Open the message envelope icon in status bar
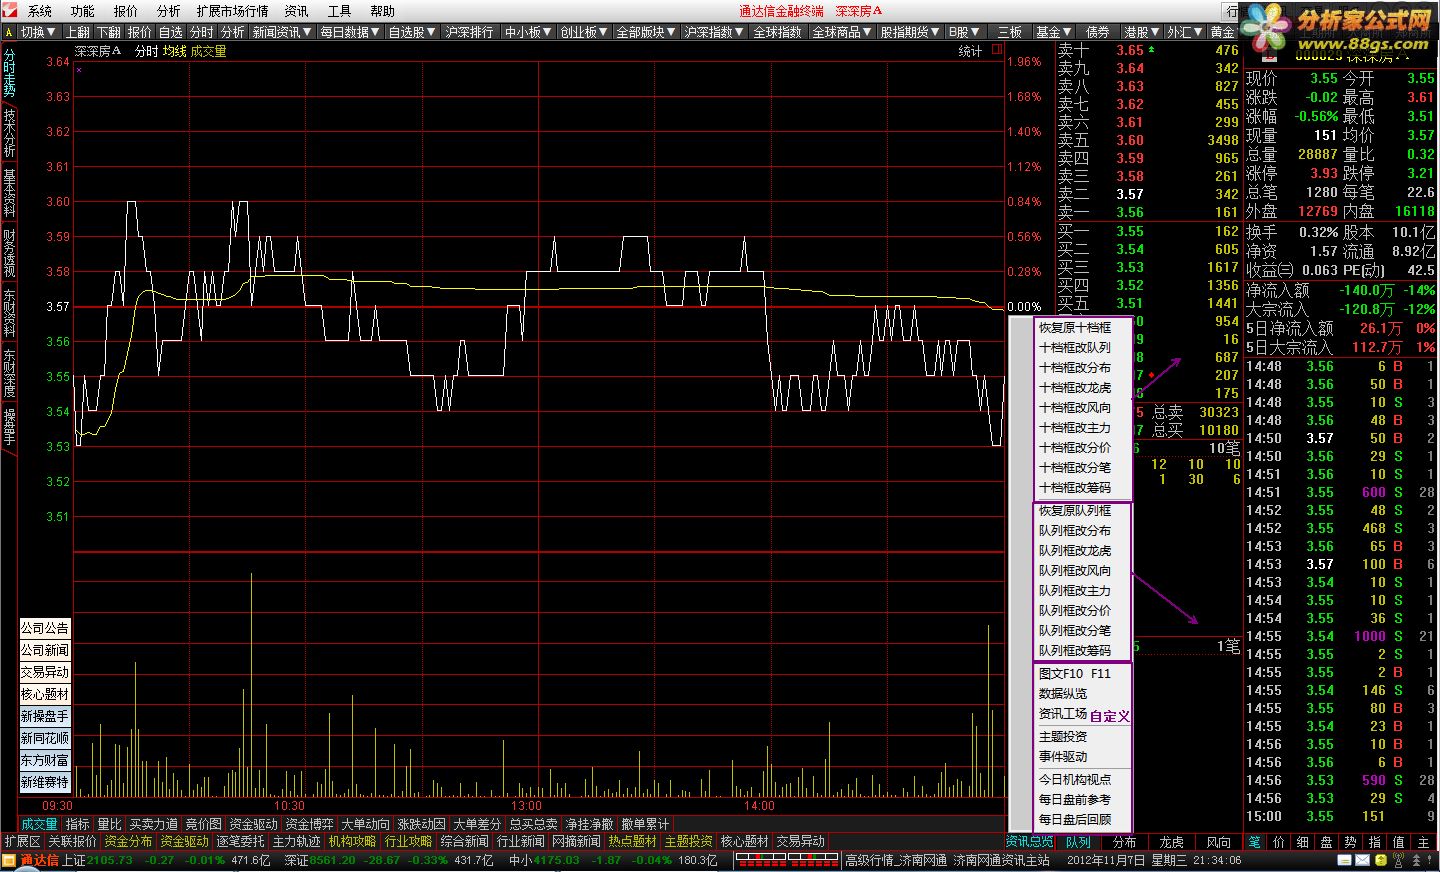This screenshot has height=872, width=1440. (1364, 860)
